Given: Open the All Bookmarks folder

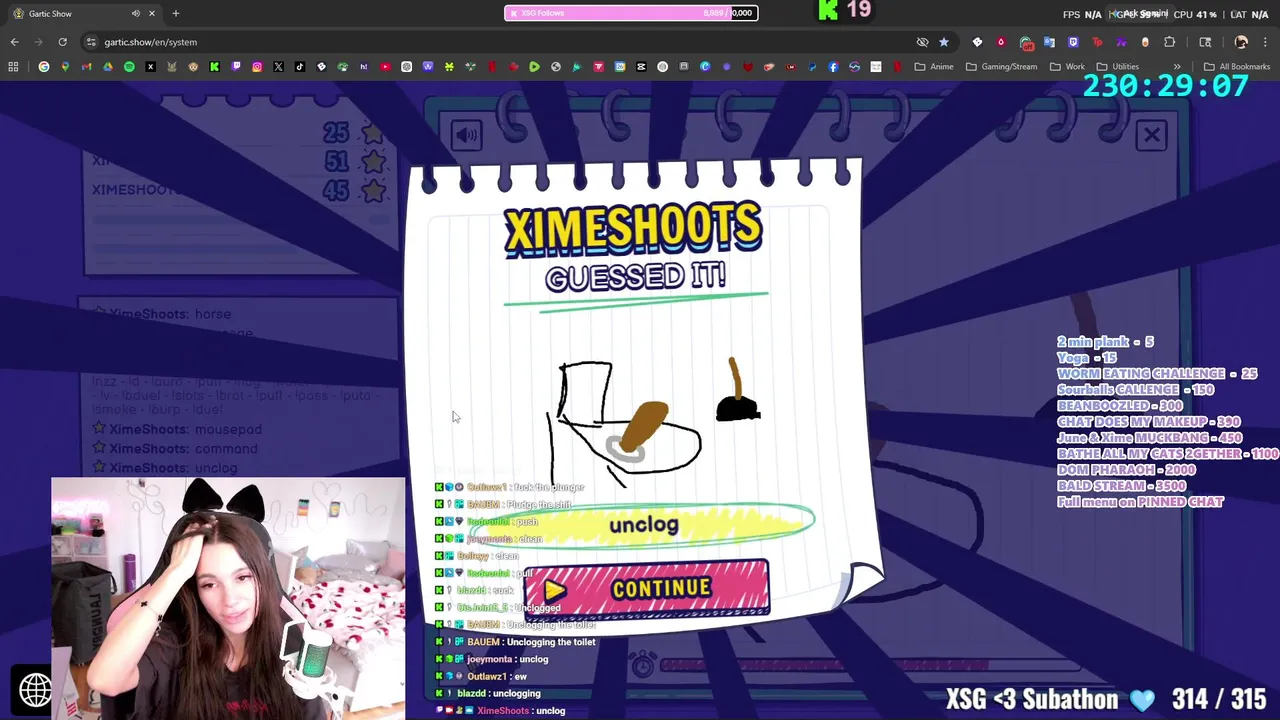Looking at the screenshot, I should (1237, 67).
